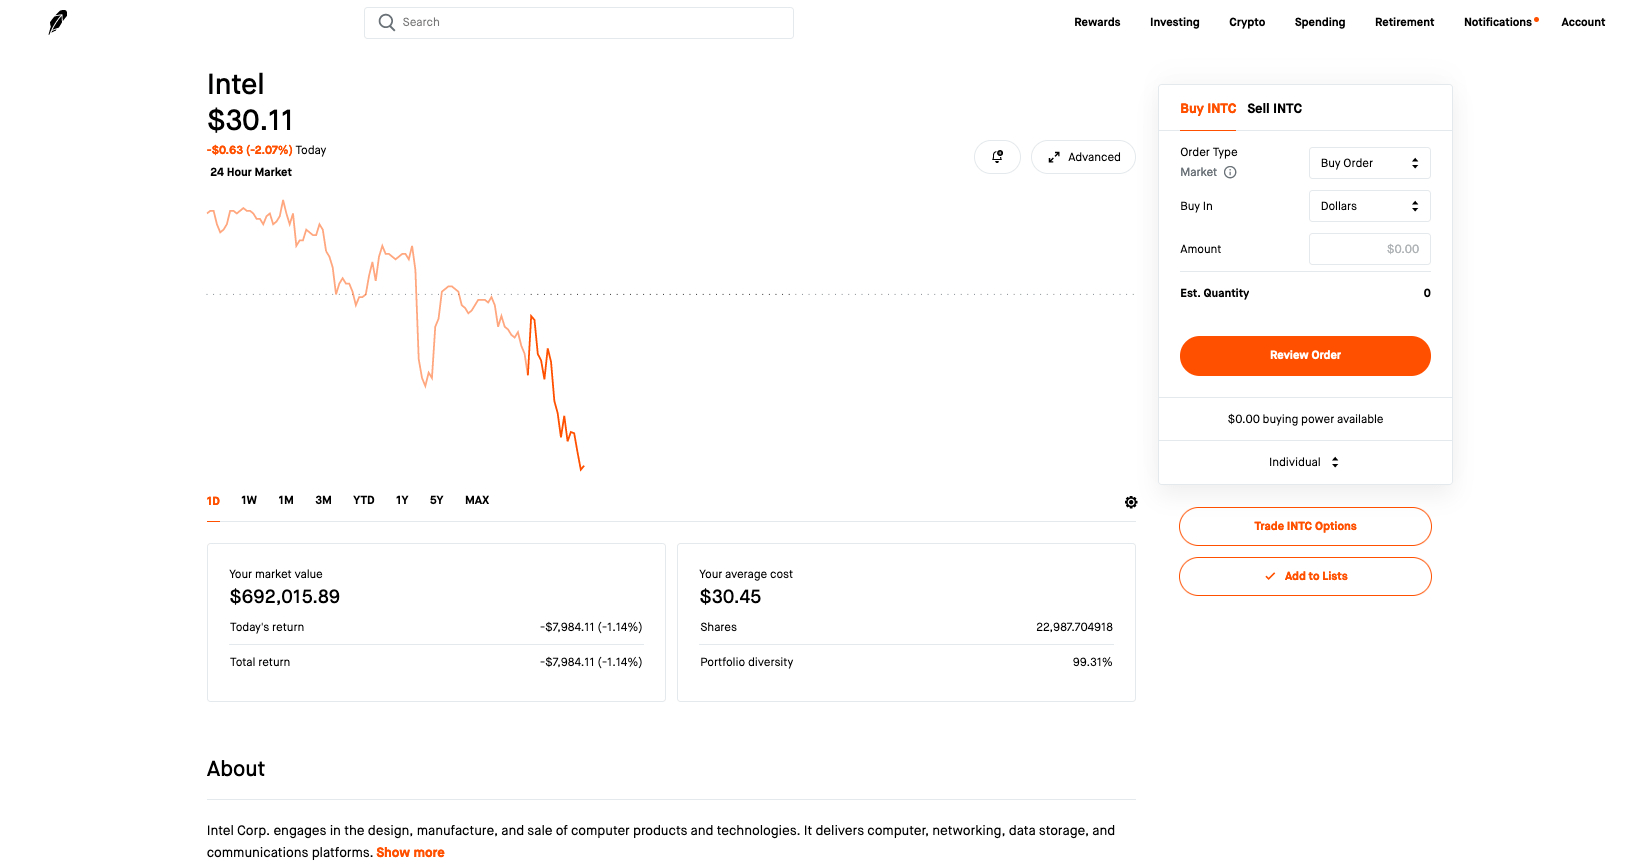
Task: Select the 1W chart range
Action: pos(249,500)
